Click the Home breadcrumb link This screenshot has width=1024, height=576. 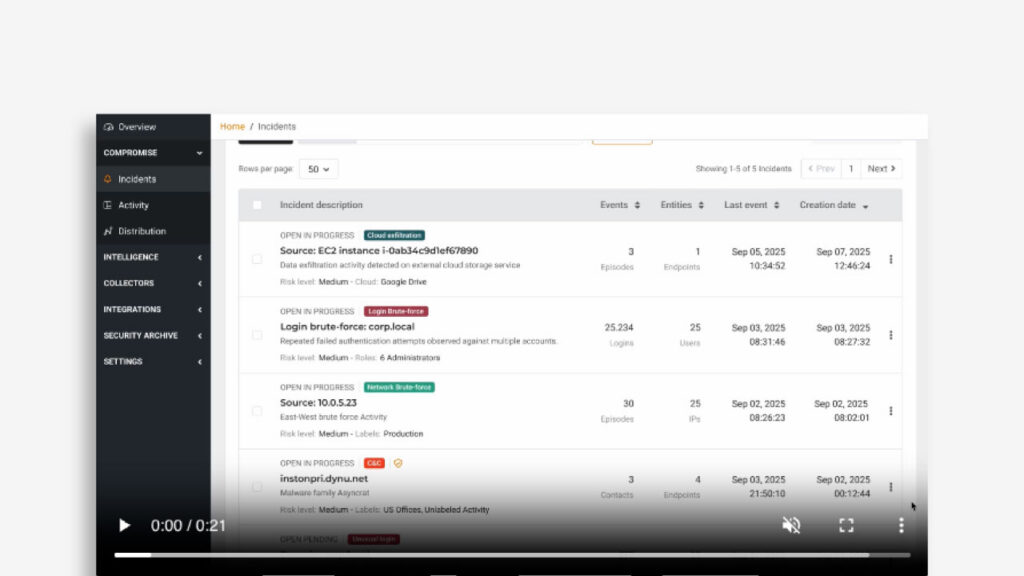[x=232, y=127]
